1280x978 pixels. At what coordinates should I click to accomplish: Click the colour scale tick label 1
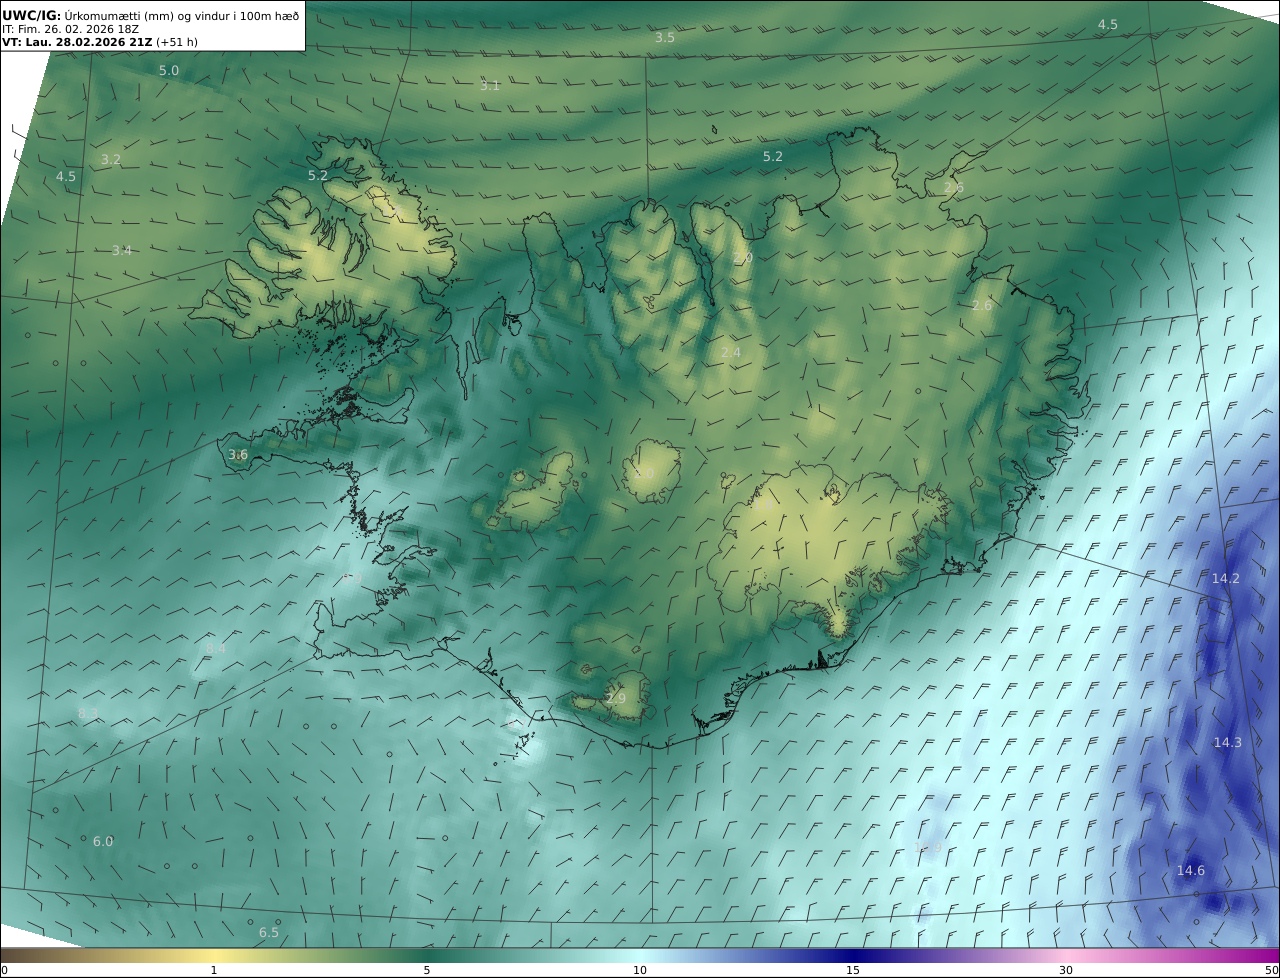pyautogui.click(x=214, y=970)
